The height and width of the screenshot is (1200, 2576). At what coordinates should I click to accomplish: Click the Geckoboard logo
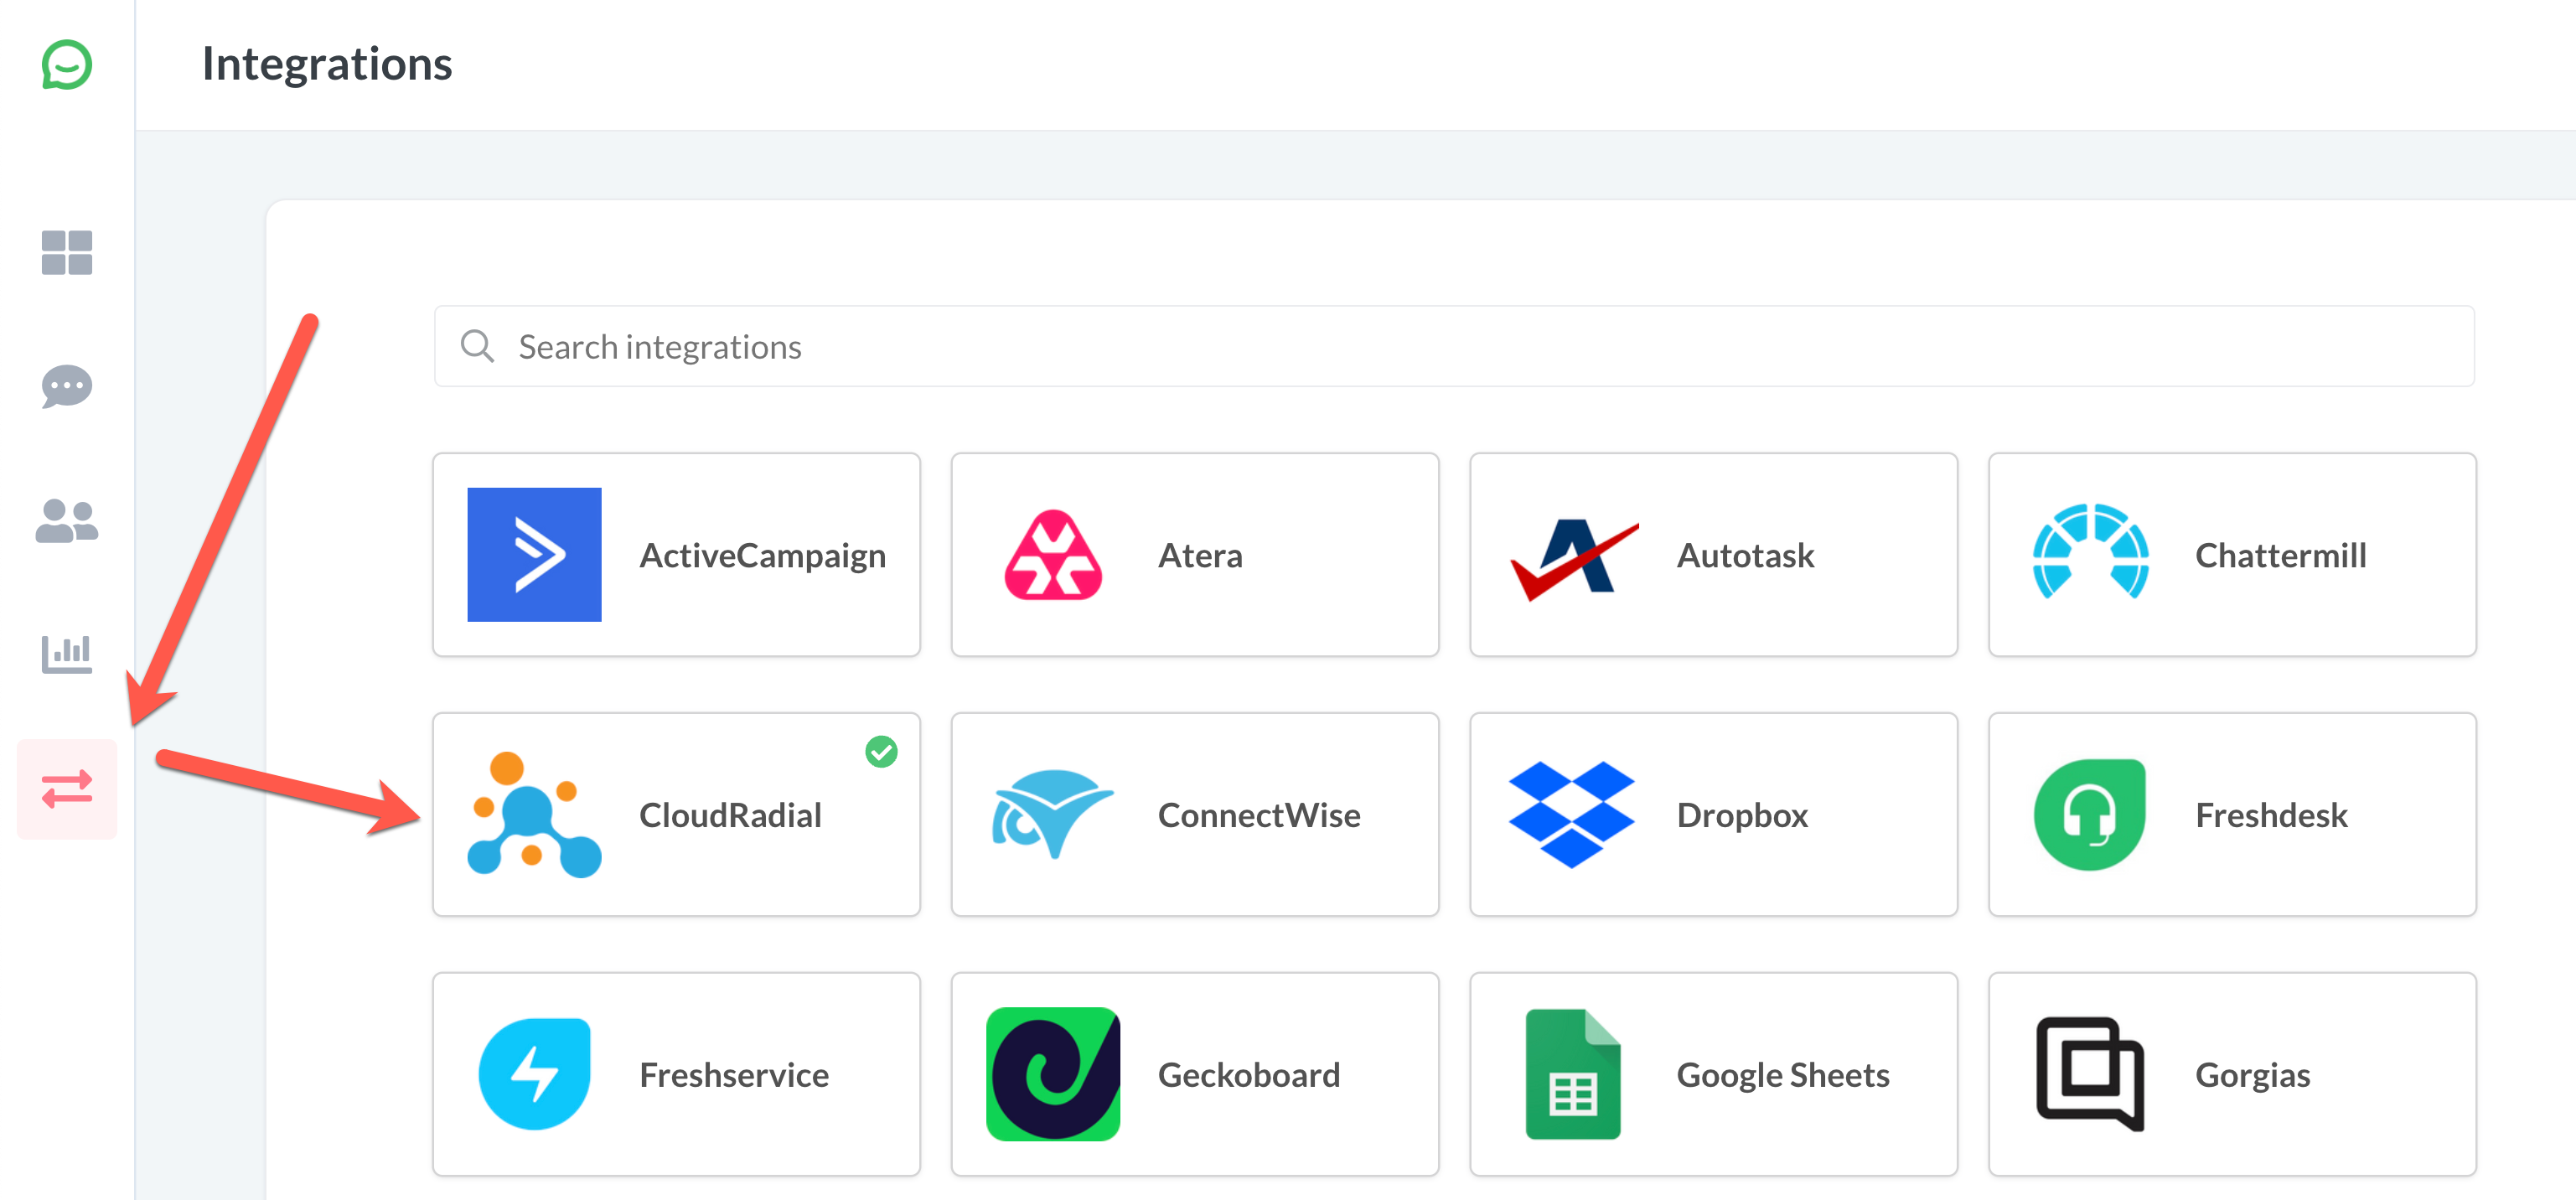coord(1053,1074)
